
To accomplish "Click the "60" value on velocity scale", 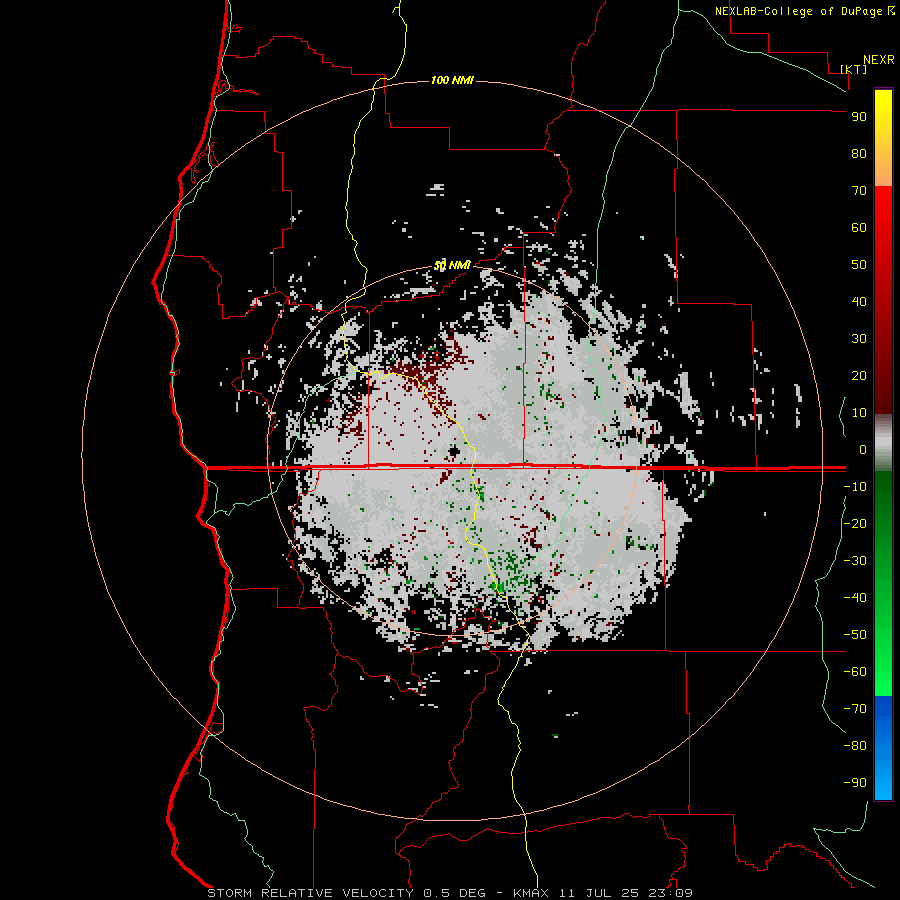I will click(859, 228).
